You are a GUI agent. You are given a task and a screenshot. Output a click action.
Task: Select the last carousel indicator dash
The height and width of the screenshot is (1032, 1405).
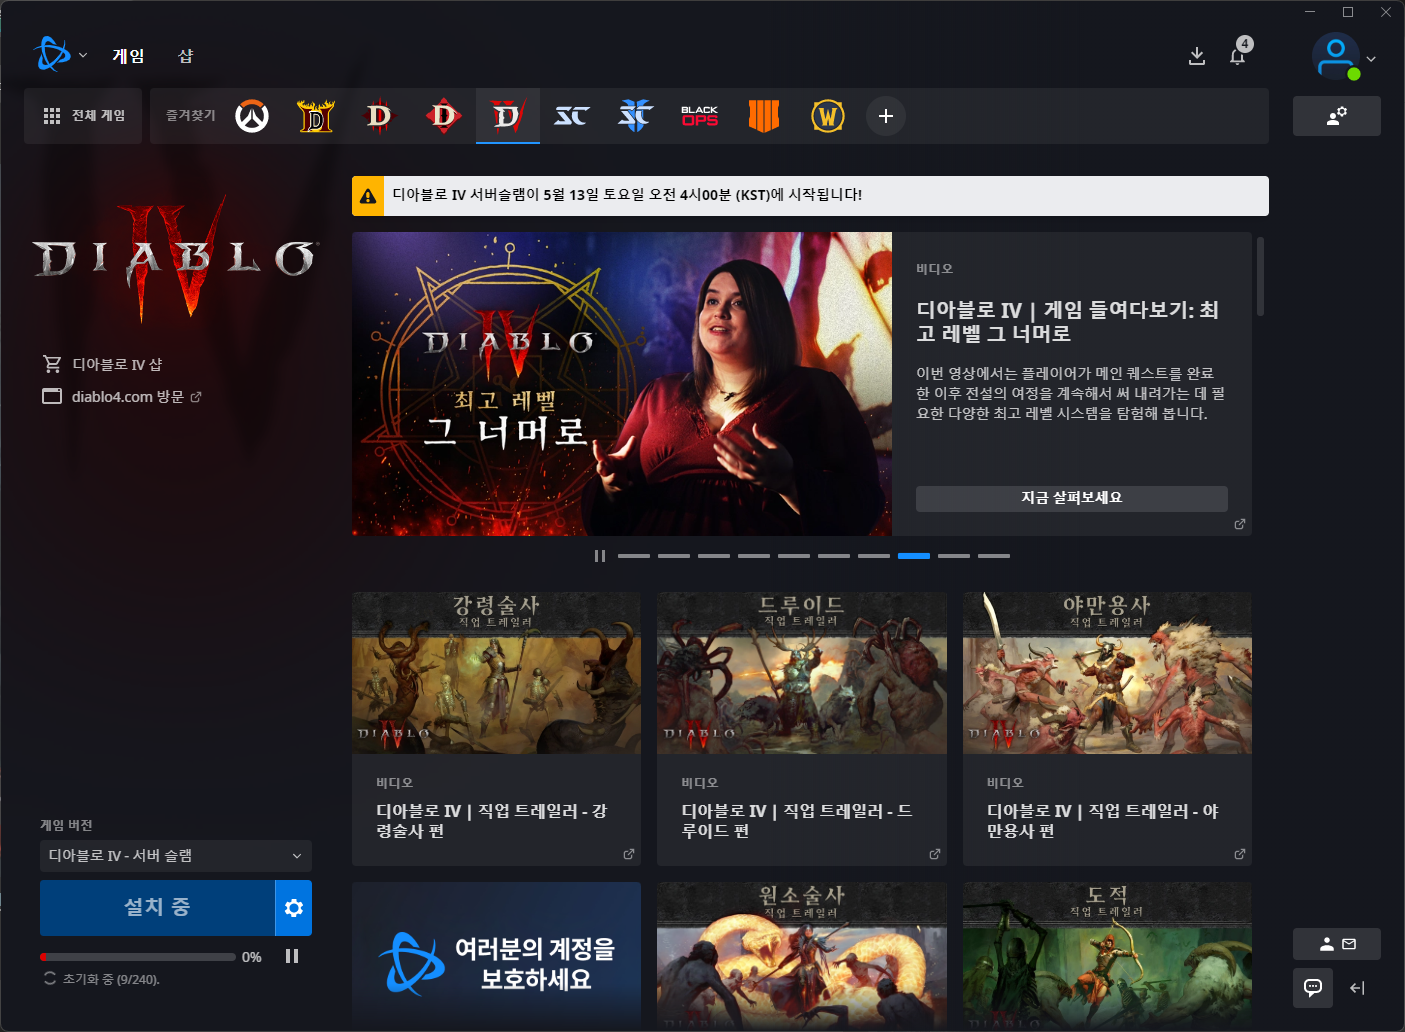994,556
